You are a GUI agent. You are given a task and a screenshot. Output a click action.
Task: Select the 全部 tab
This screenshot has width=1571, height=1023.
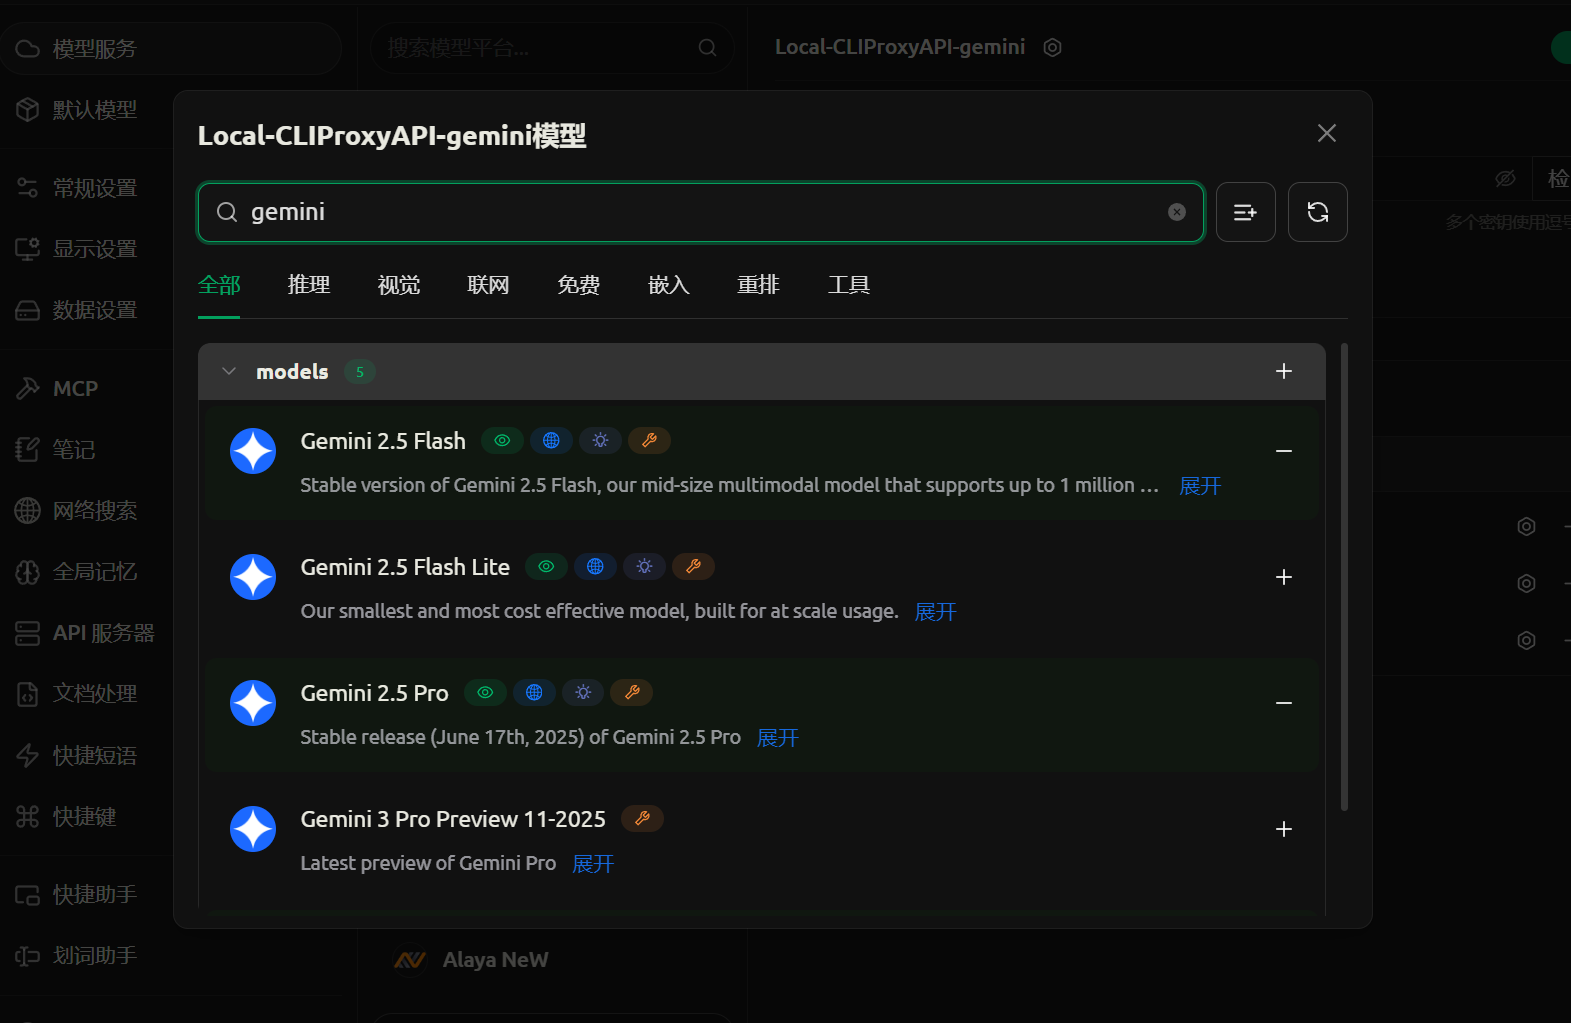219,285
